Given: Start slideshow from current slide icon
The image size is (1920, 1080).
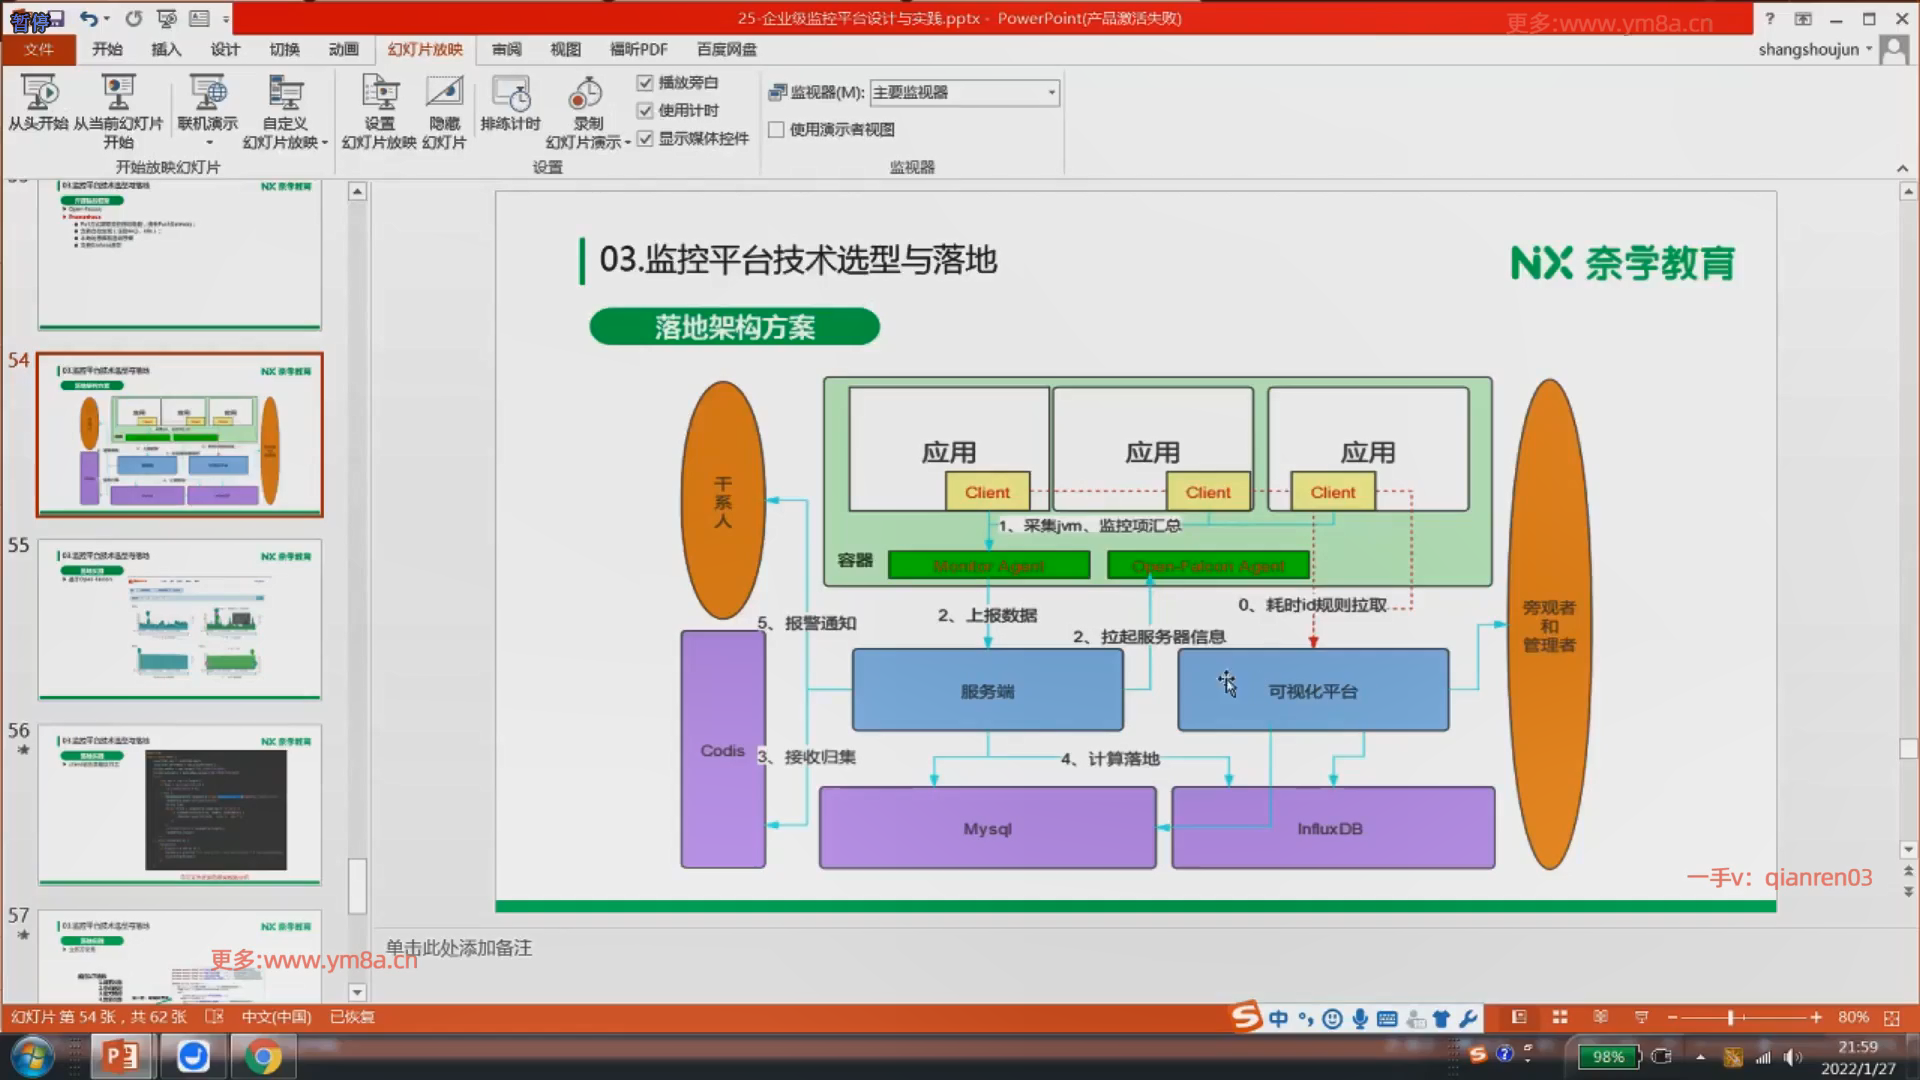Looking at the screenshot, I should pyautogui.click(x=118, y=93).
